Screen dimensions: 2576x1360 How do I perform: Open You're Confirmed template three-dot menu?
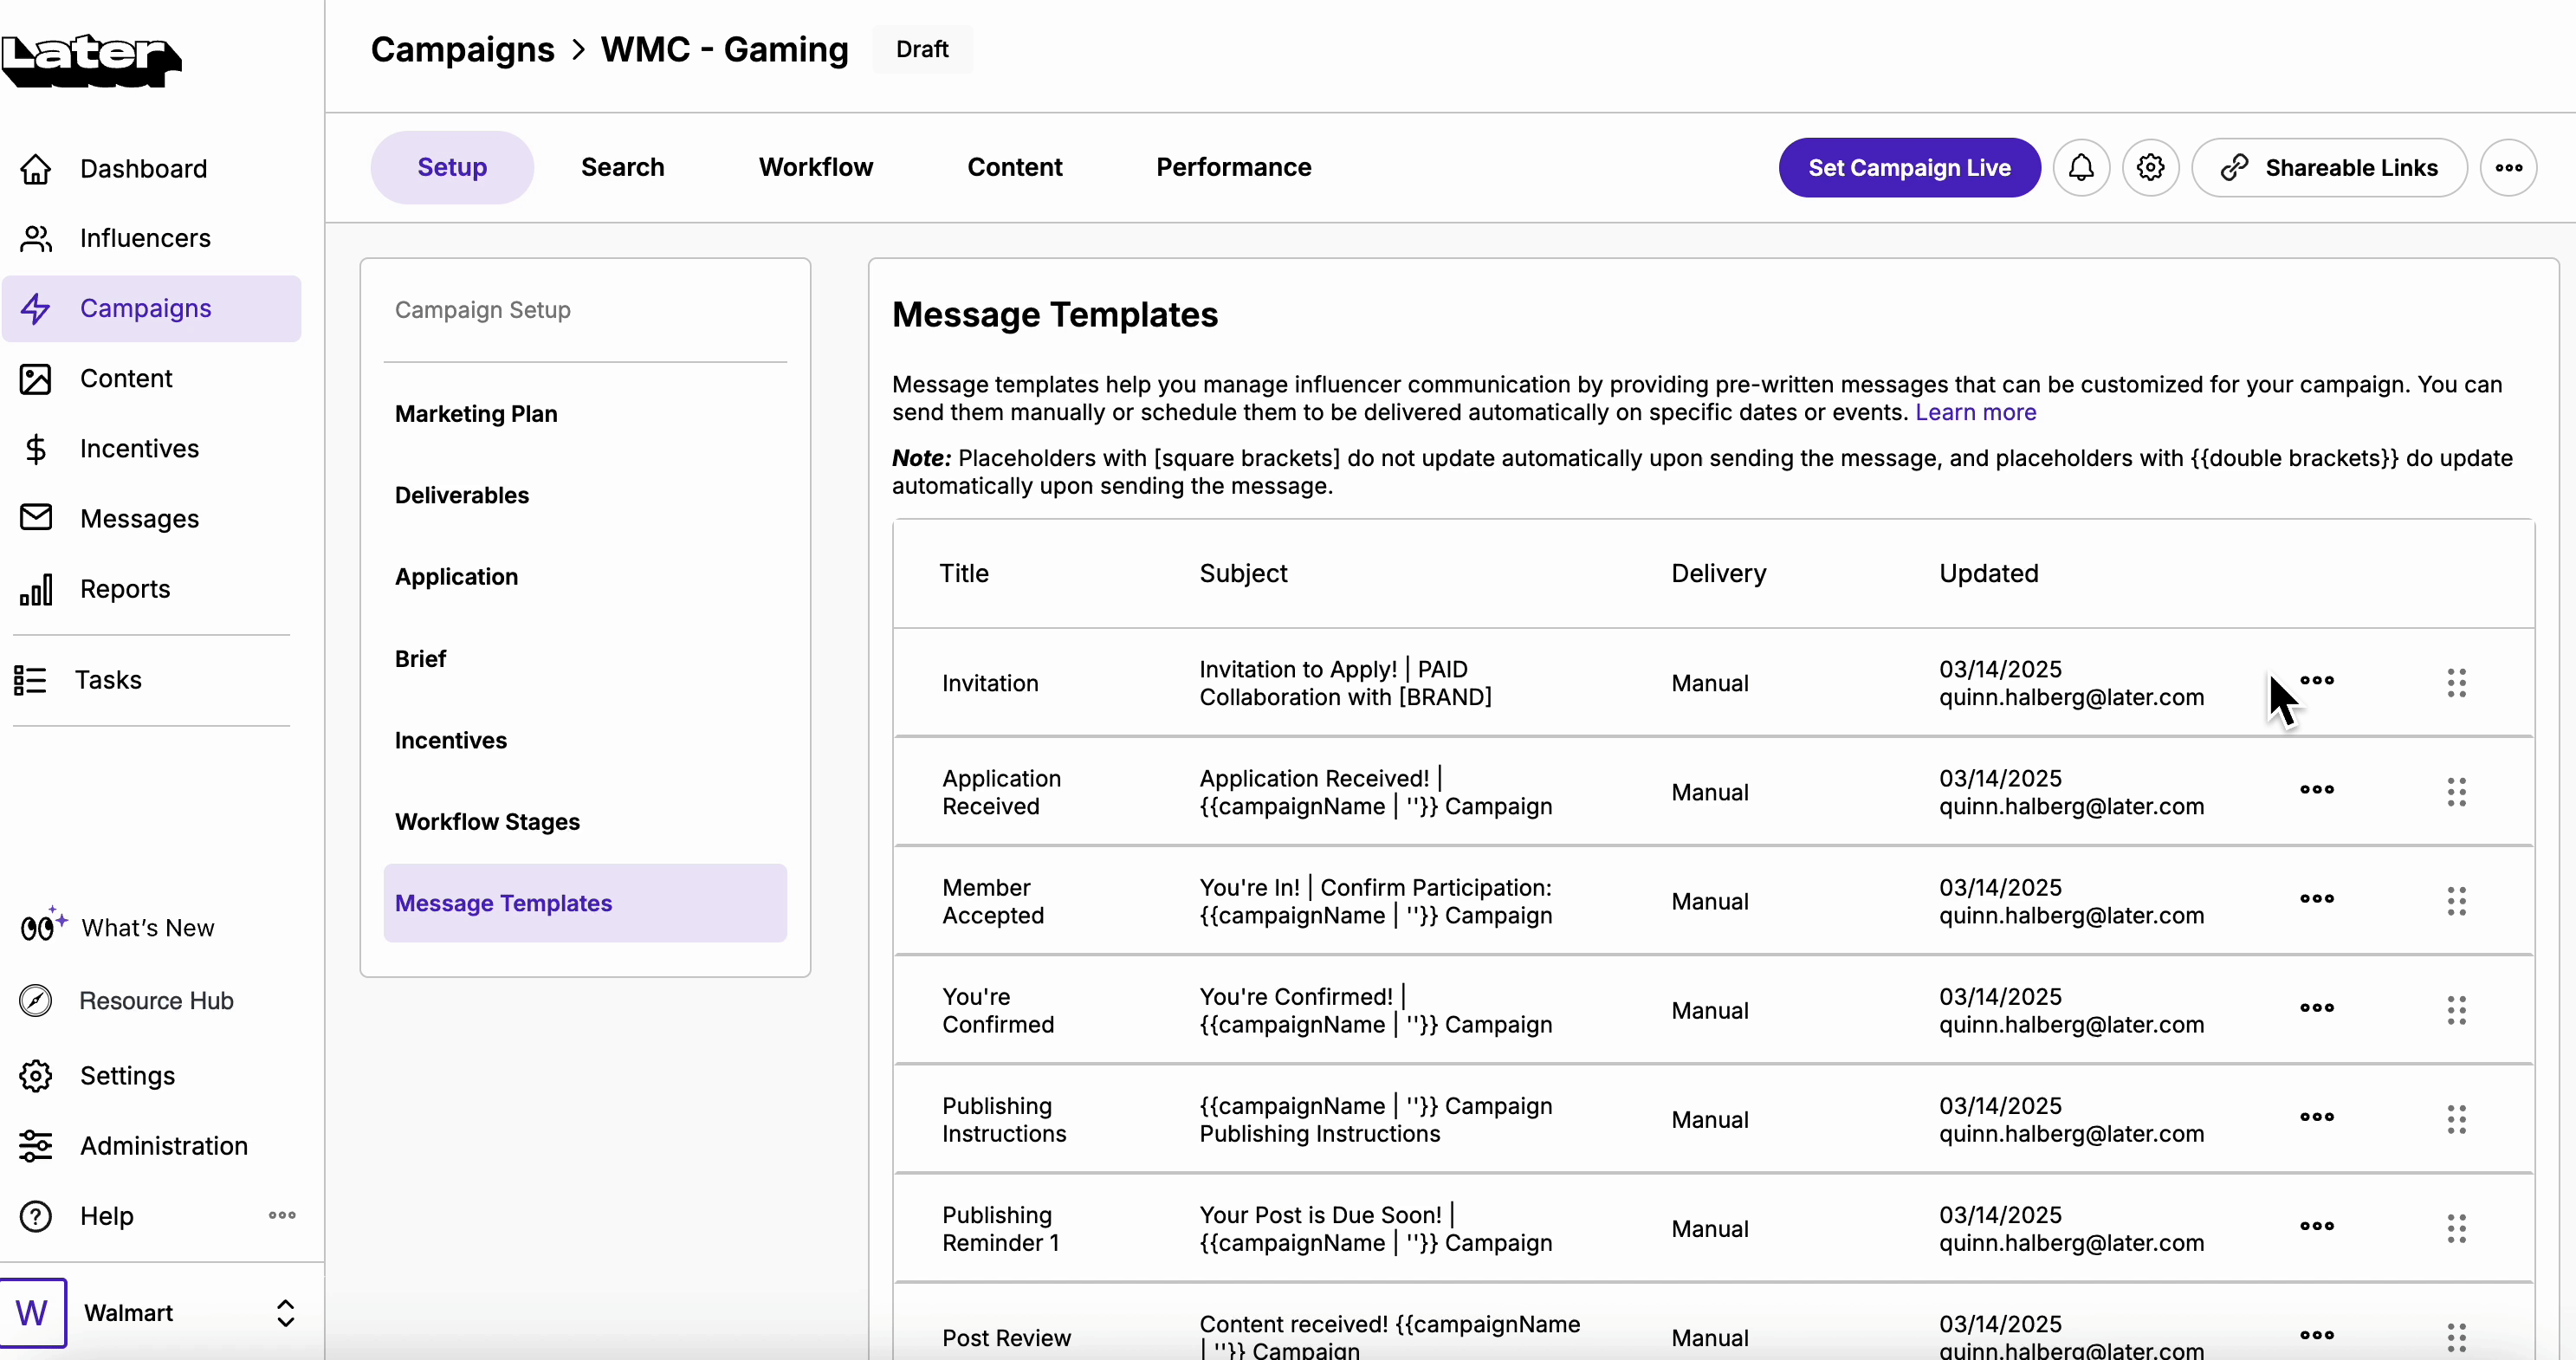coord(2316,1008)
